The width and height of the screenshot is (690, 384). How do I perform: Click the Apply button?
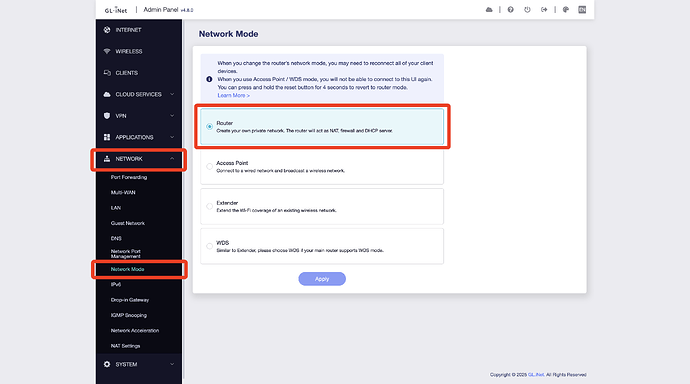coord(322,279)
